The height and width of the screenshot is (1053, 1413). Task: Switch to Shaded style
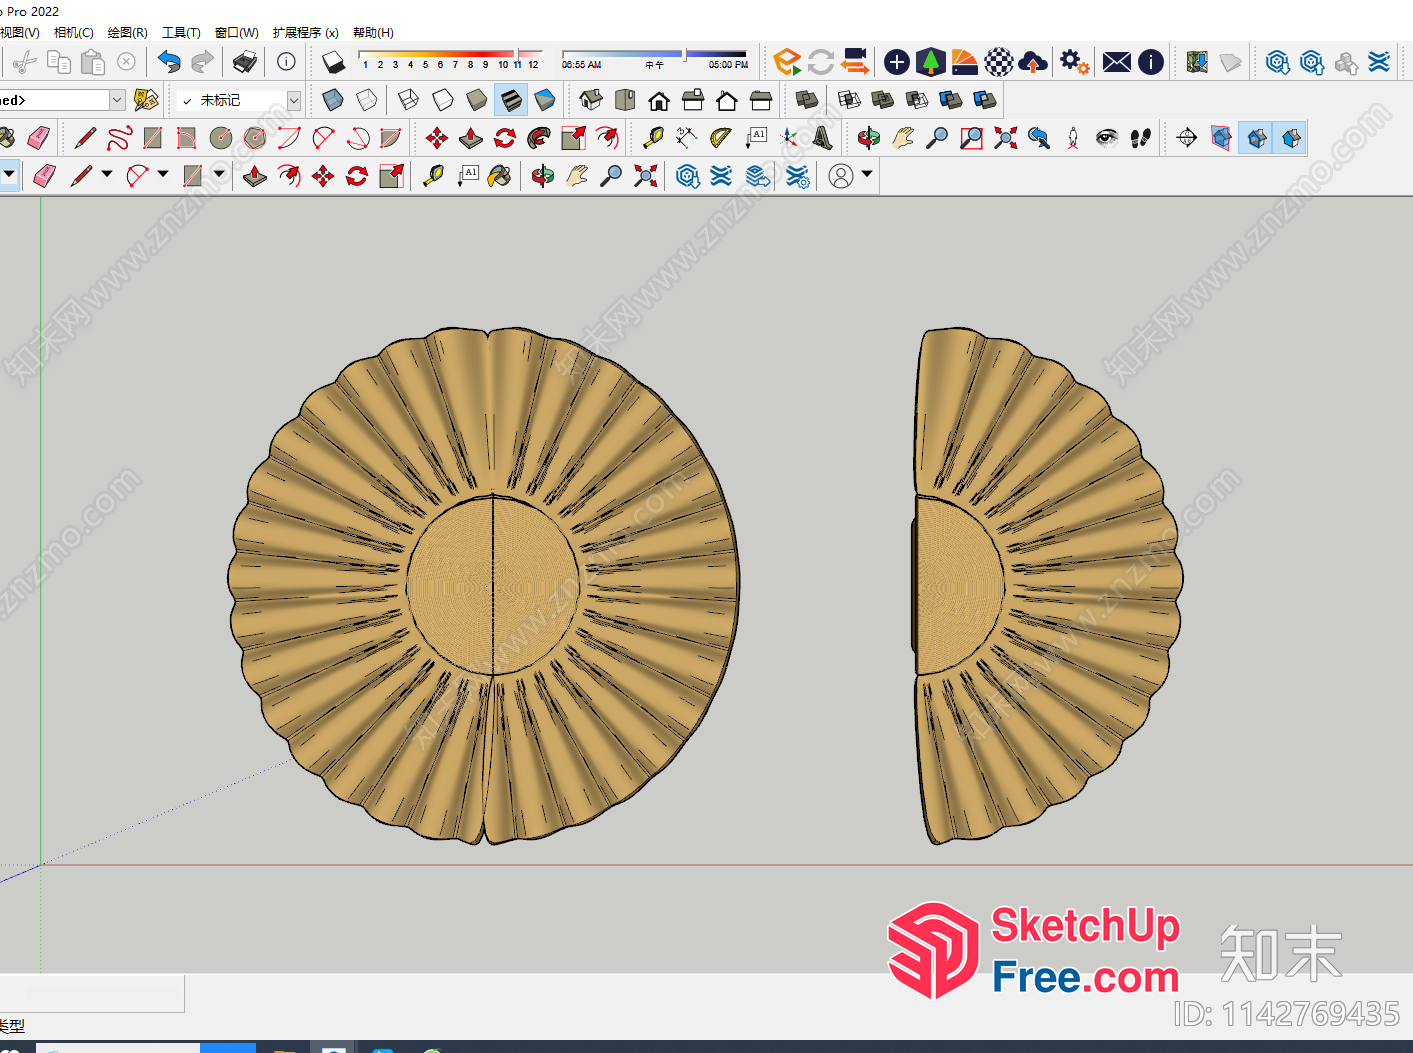click(476, 100)
